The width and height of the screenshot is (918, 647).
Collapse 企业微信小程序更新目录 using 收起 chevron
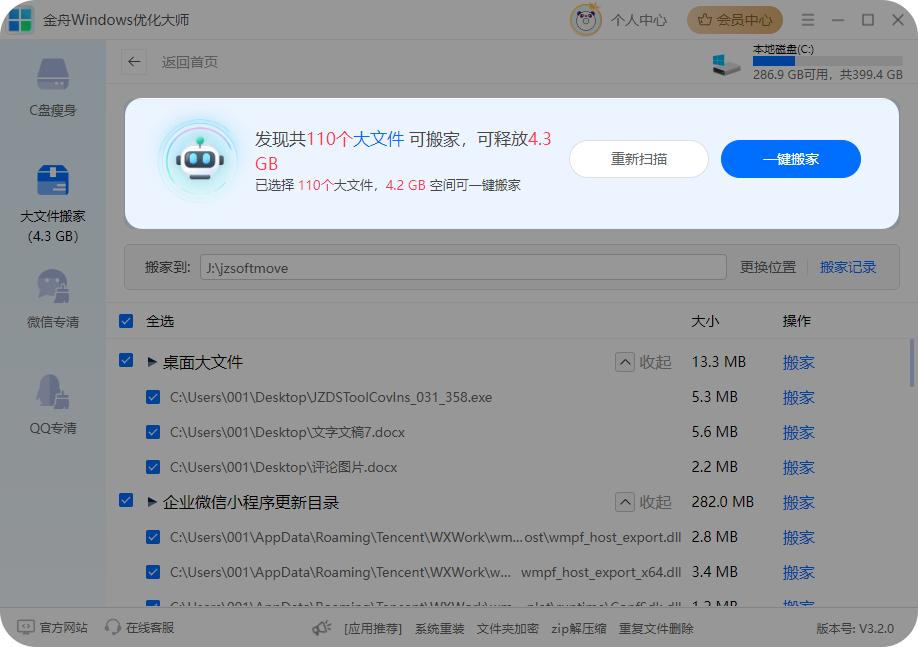[625, 502]
